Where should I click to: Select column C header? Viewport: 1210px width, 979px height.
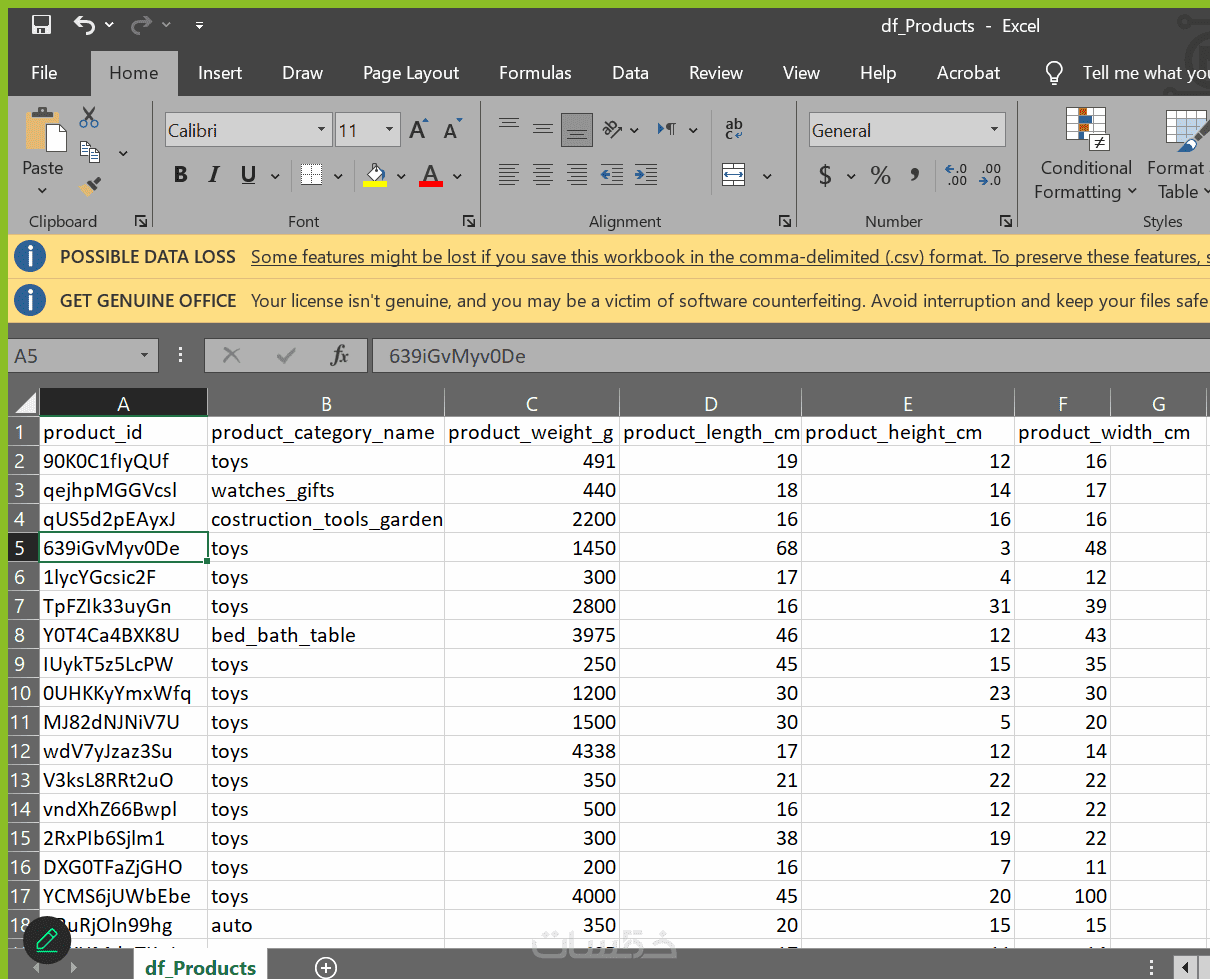(532, 404)
